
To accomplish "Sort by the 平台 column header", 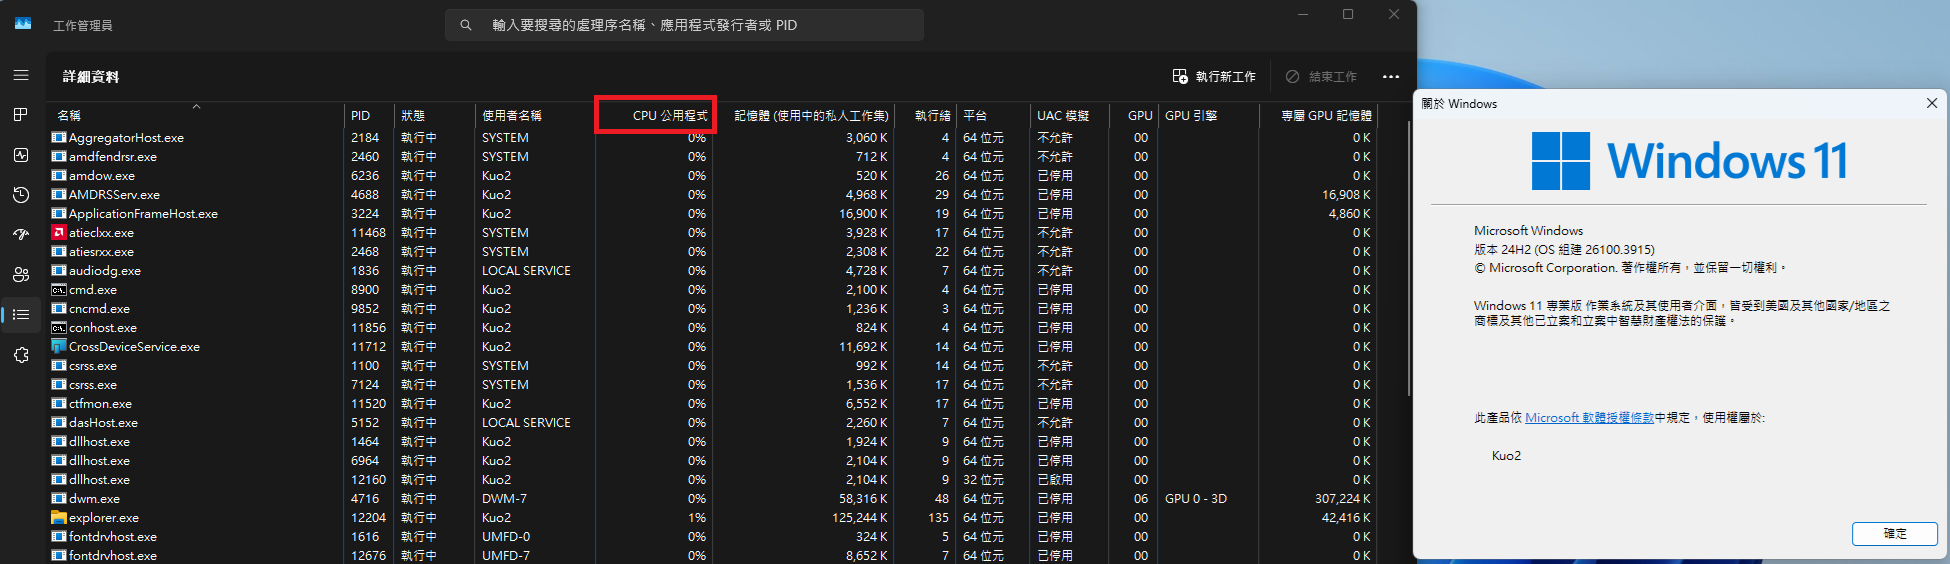I will pos(994,115).
